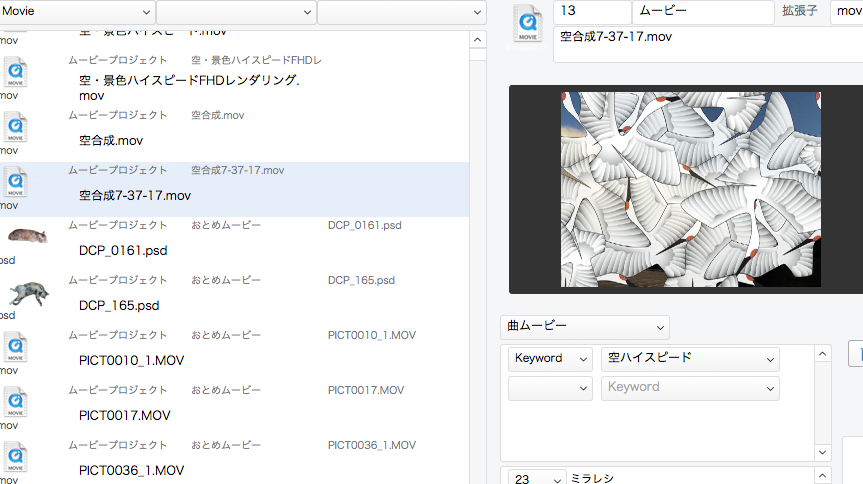
Task: Click the DCP_0161.psd animal thumbnail
Action: click(27, 235)
